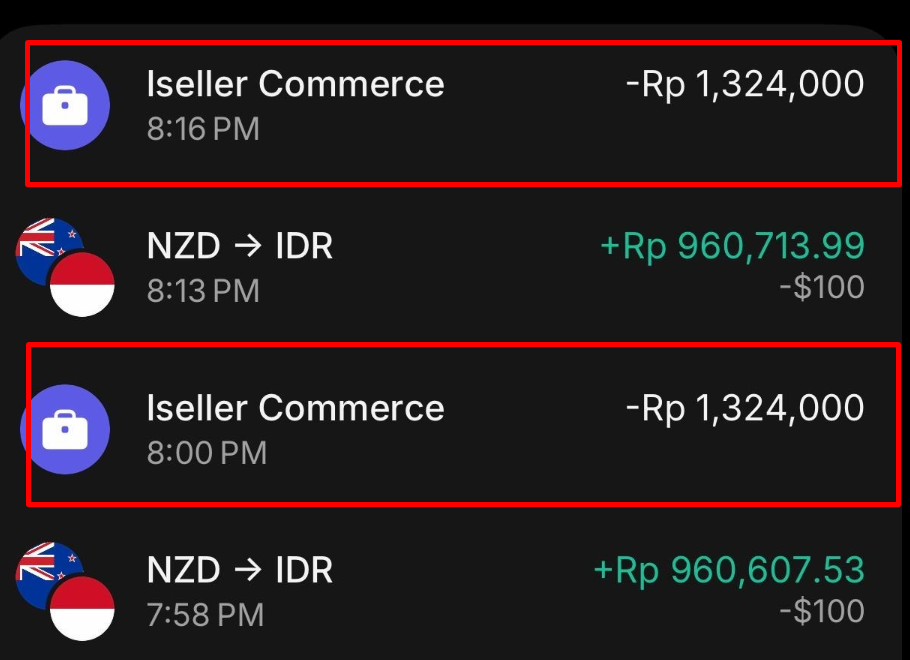
Task: Tap the +Rp 960,713.99 received amount
Action: point(732,246)
